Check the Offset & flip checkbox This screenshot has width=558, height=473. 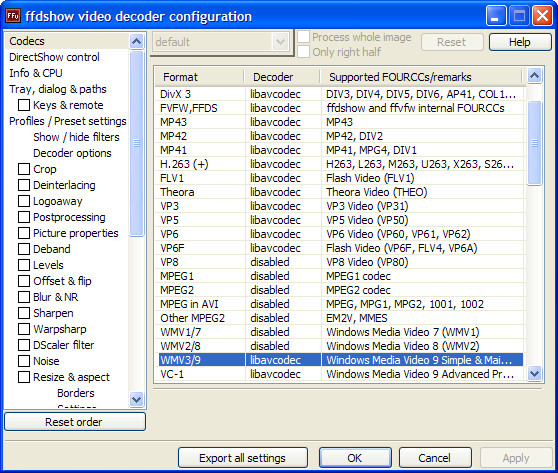24,281
